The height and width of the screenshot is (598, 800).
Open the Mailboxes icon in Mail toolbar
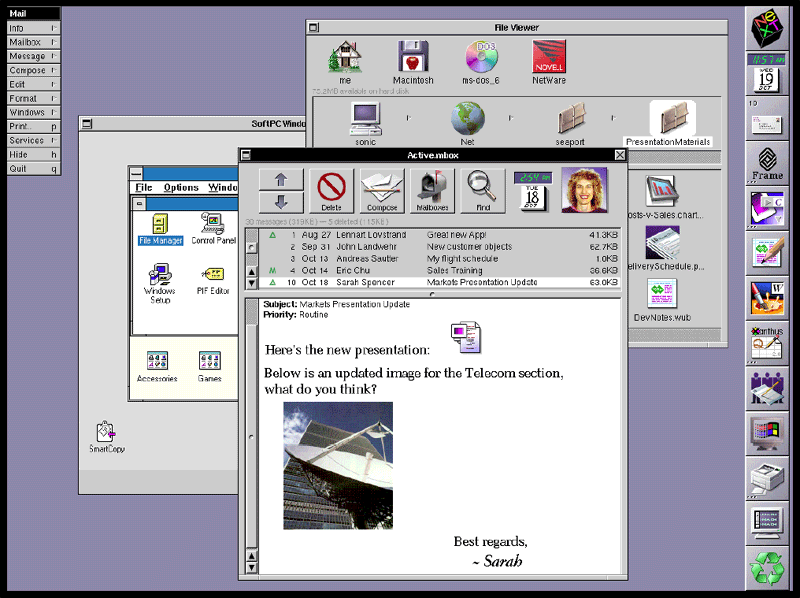pos(432,189)
